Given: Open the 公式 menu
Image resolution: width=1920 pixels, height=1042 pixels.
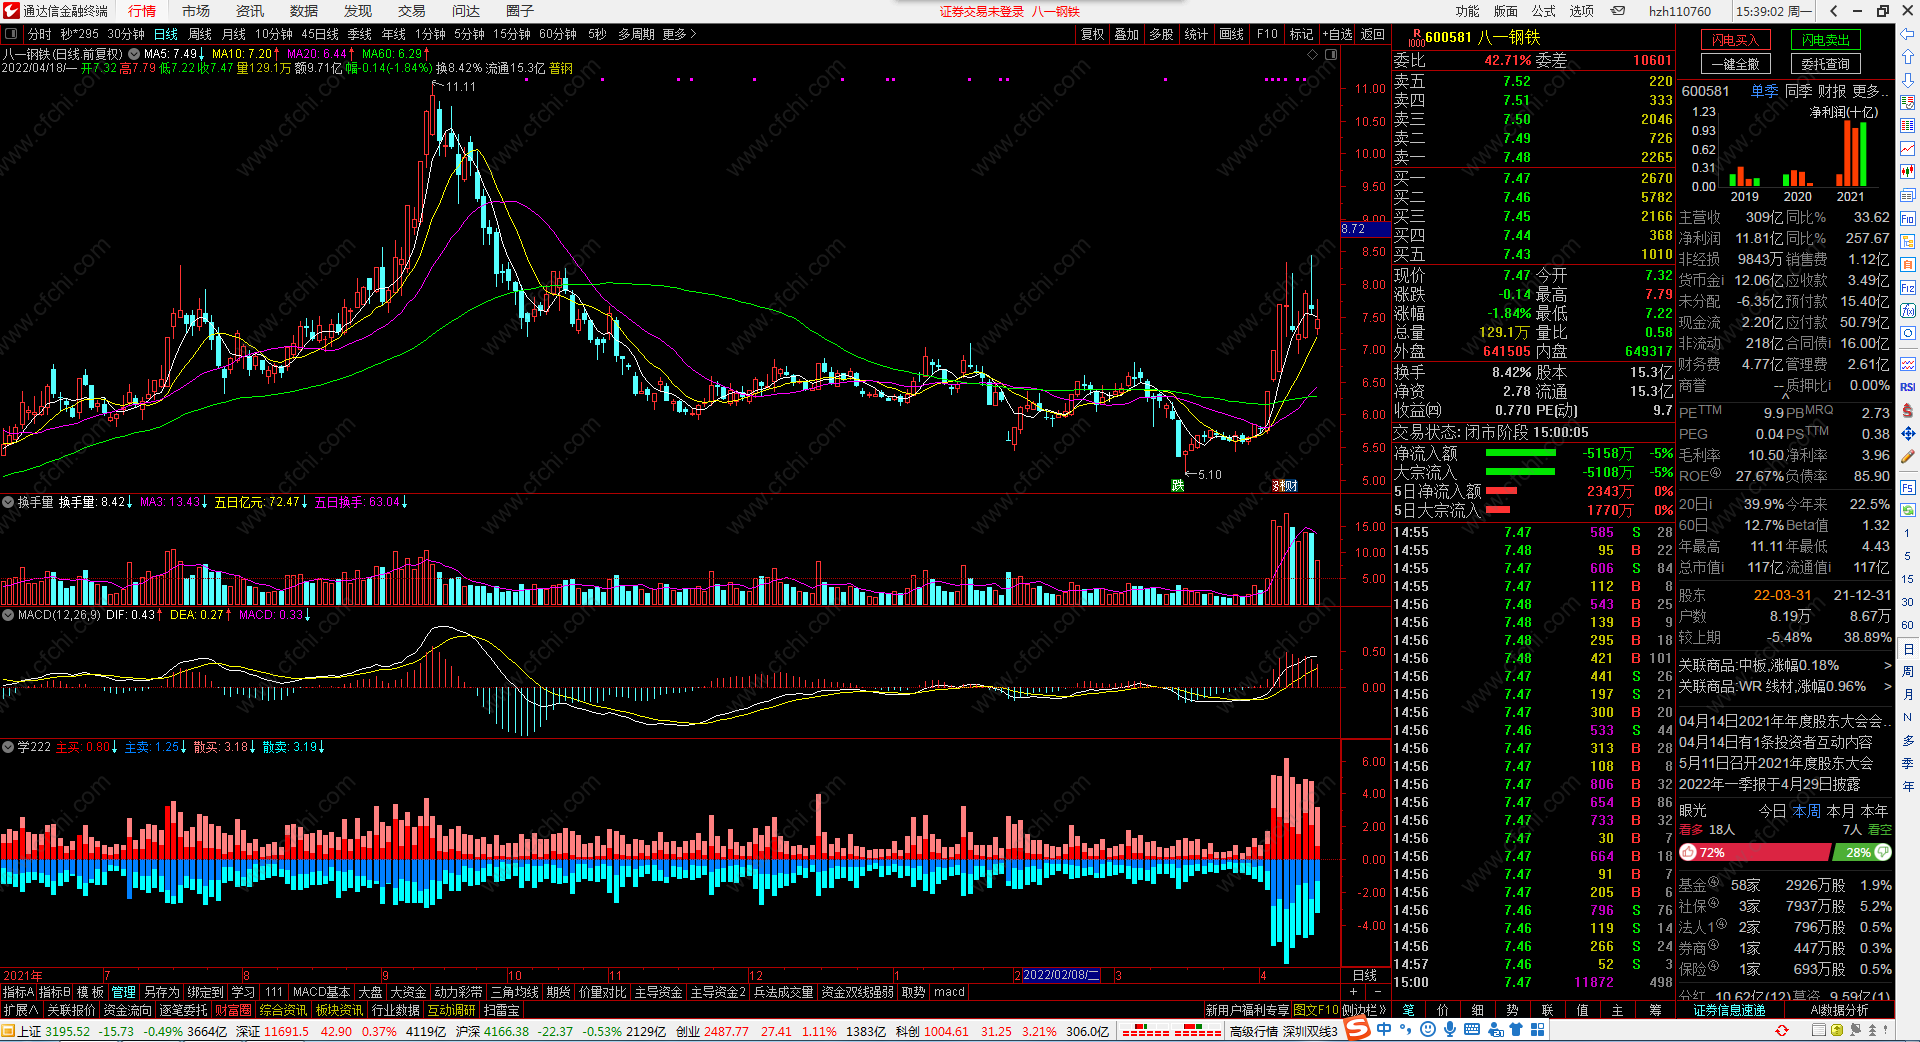Looking at the screenshot, I should (x=1544, y=11).
